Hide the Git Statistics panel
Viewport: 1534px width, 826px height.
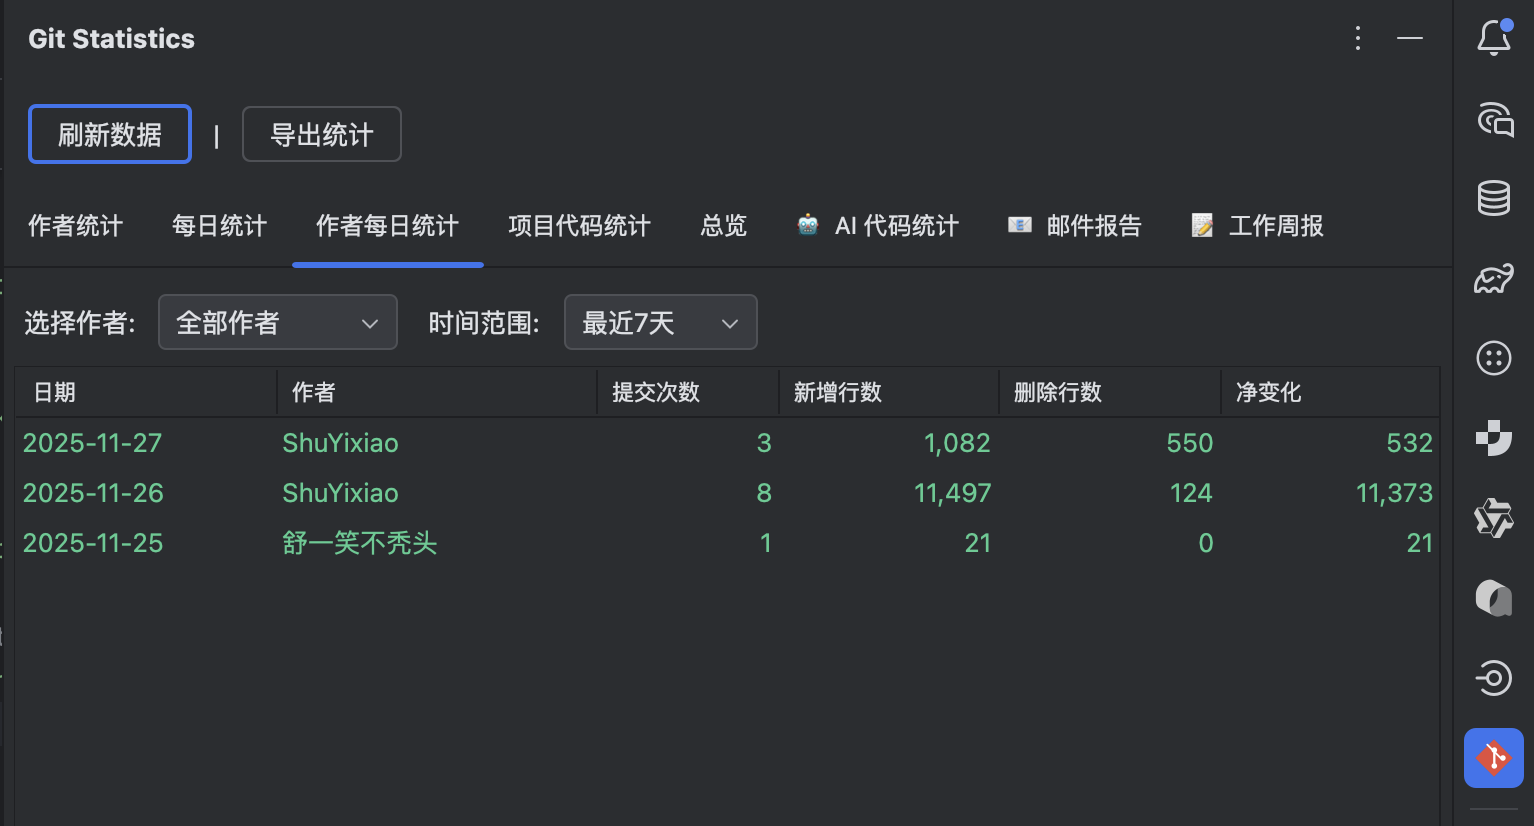pyautogui.click(x=1410, y=38)
